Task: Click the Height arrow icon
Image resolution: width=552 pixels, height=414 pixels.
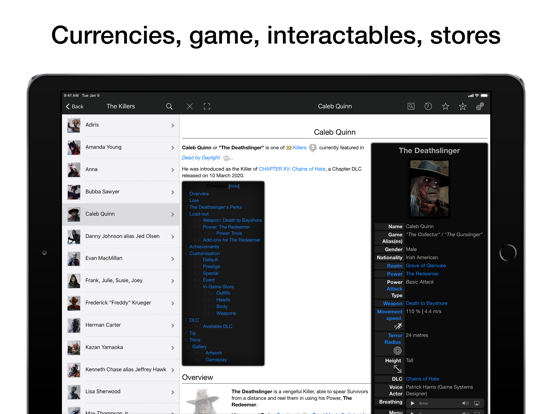Action: coord(397,369)
